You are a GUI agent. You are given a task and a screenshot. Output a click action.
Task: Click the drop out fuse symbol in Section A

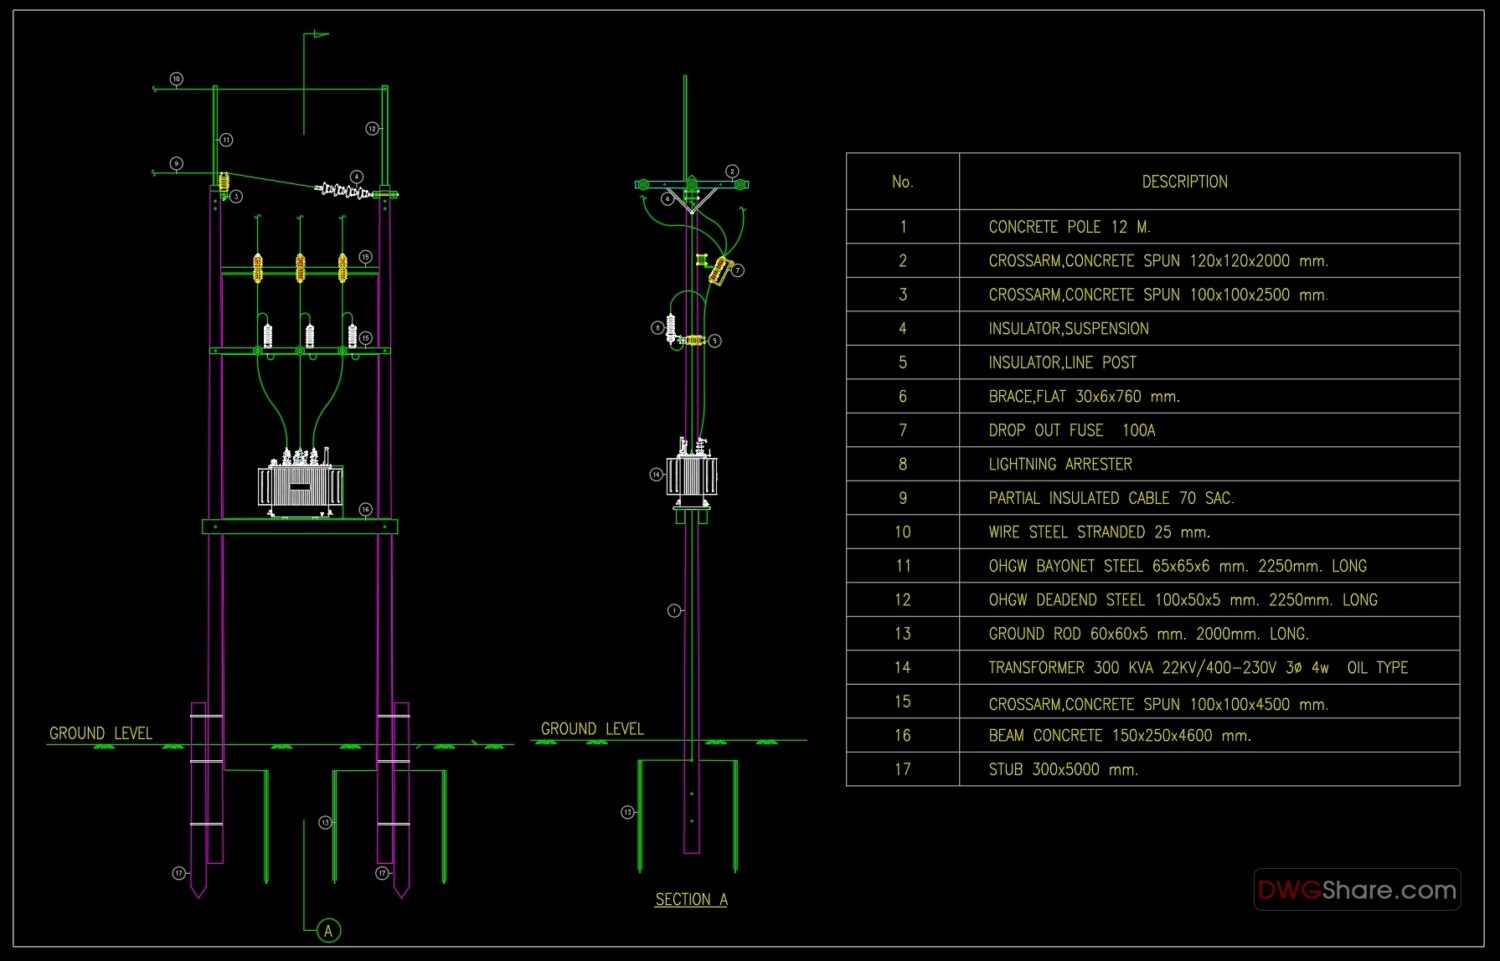tap(718, 270)
